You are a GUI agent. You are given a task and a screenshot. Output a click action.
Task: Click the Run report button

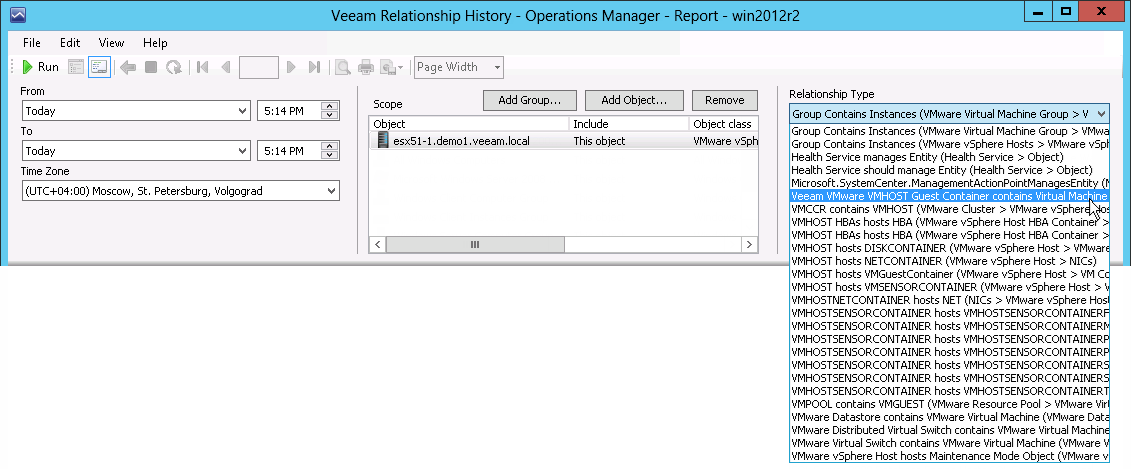(x=40, y=67)
